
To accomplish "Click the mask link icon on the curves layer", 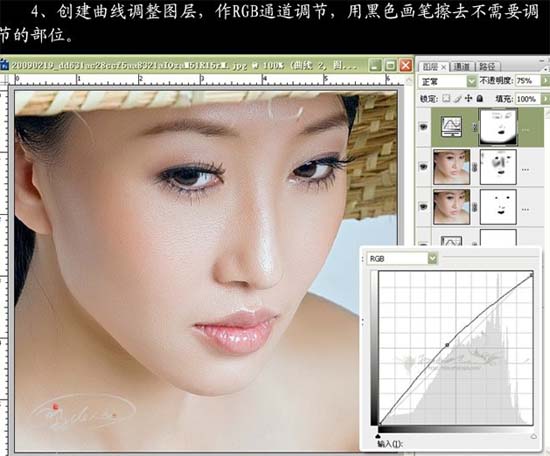I will [x=475, y=127].
